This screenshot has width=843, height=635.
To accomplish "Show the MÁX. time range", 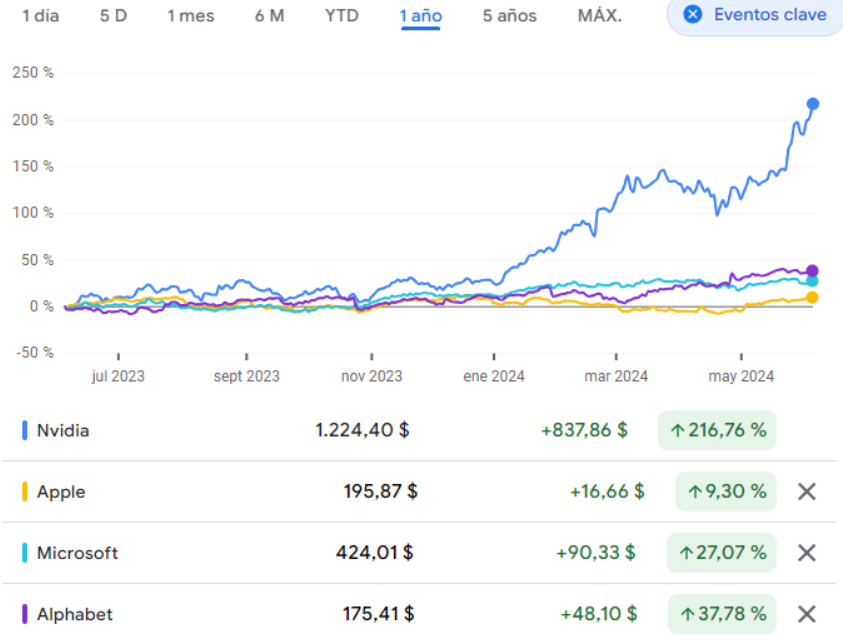I will [599, 16].
